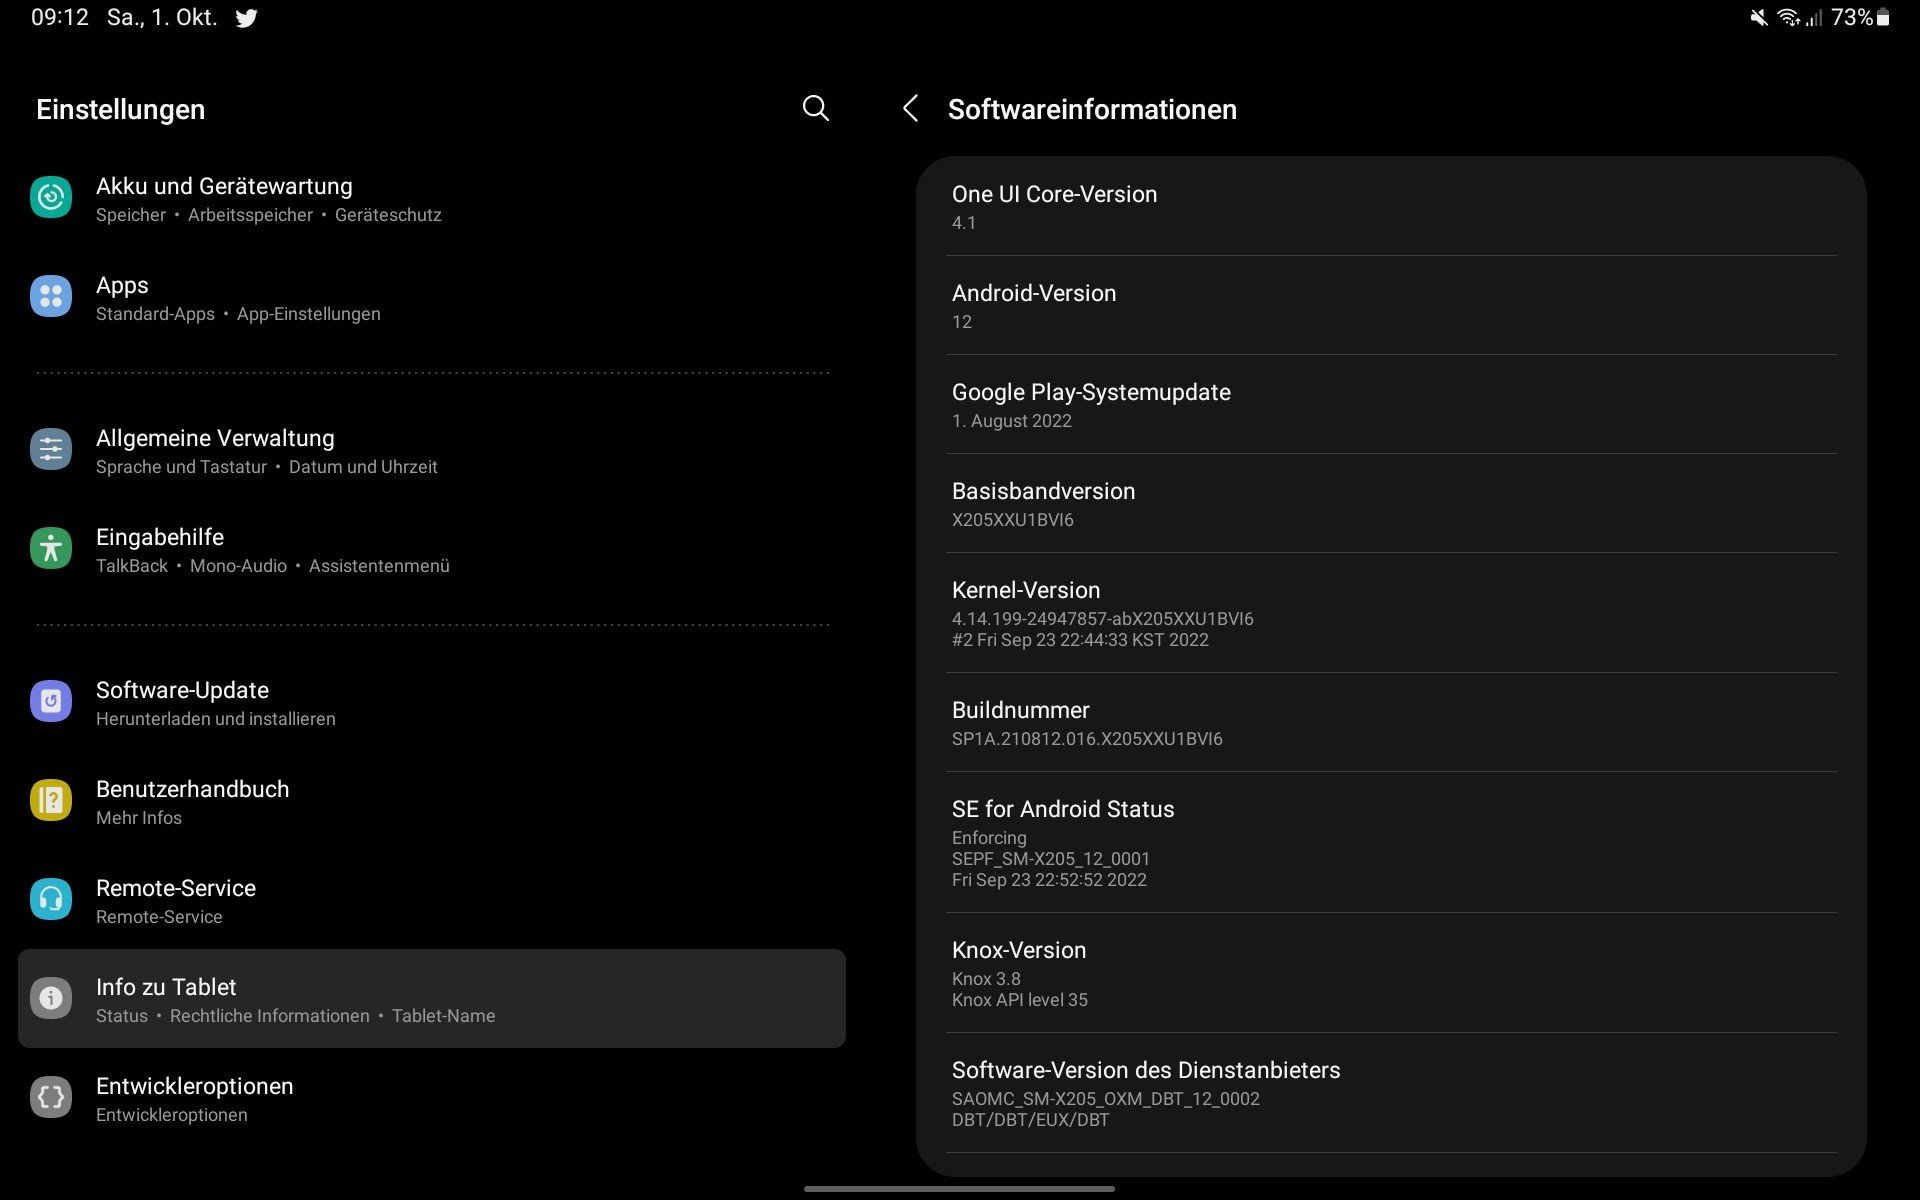
Task: Tap the Apps settings icon
Action: (x=51, y=296)
